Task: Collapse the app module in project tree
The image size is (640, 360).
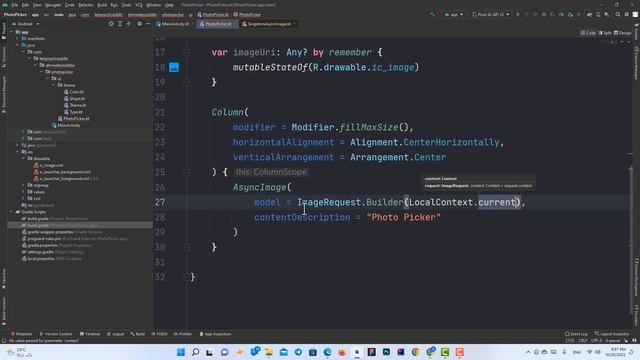Action: click(x=12, y=32)
